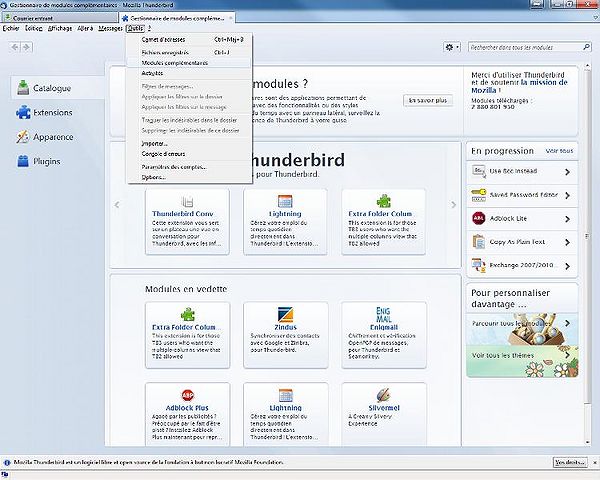Viewport: 600px width, 480px height.
Task: Expand Use Bcc Instead chevron
Action: coord(567,172)
